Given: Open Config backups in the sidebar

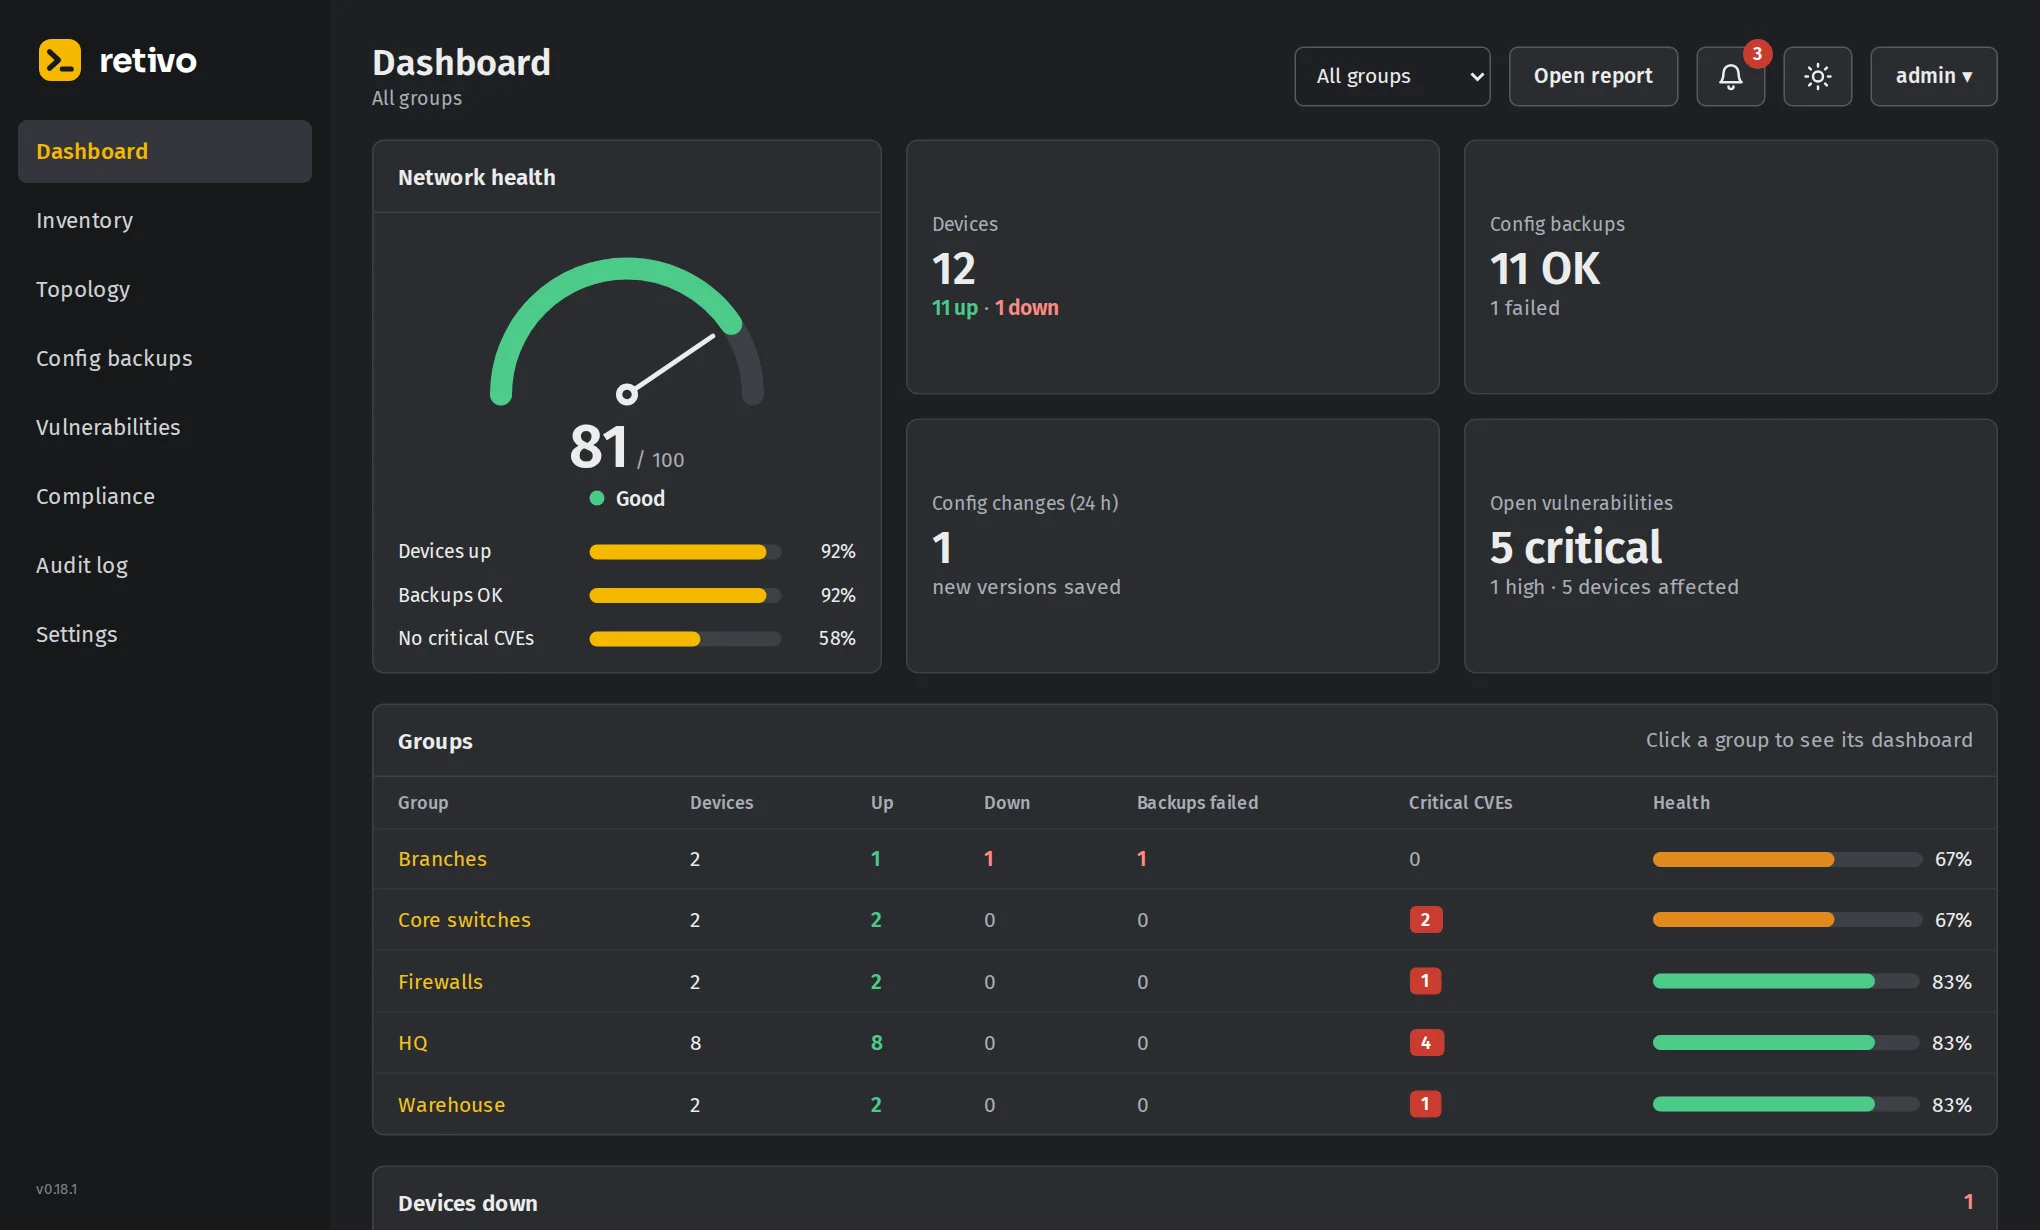Looking at the screenshot, I should [x=165, y=358].
